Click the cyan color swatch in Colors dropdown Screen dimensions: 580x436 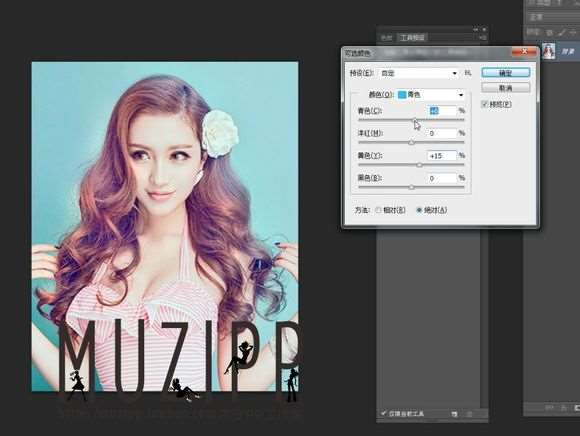point(402,95)
